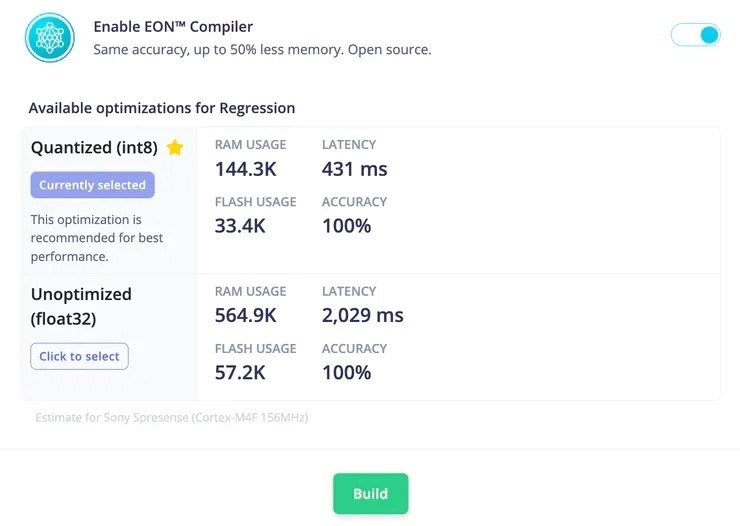Start the deployment with the Build button
Image resolution: width=740 pixels, height=526 pixels.
370,493
